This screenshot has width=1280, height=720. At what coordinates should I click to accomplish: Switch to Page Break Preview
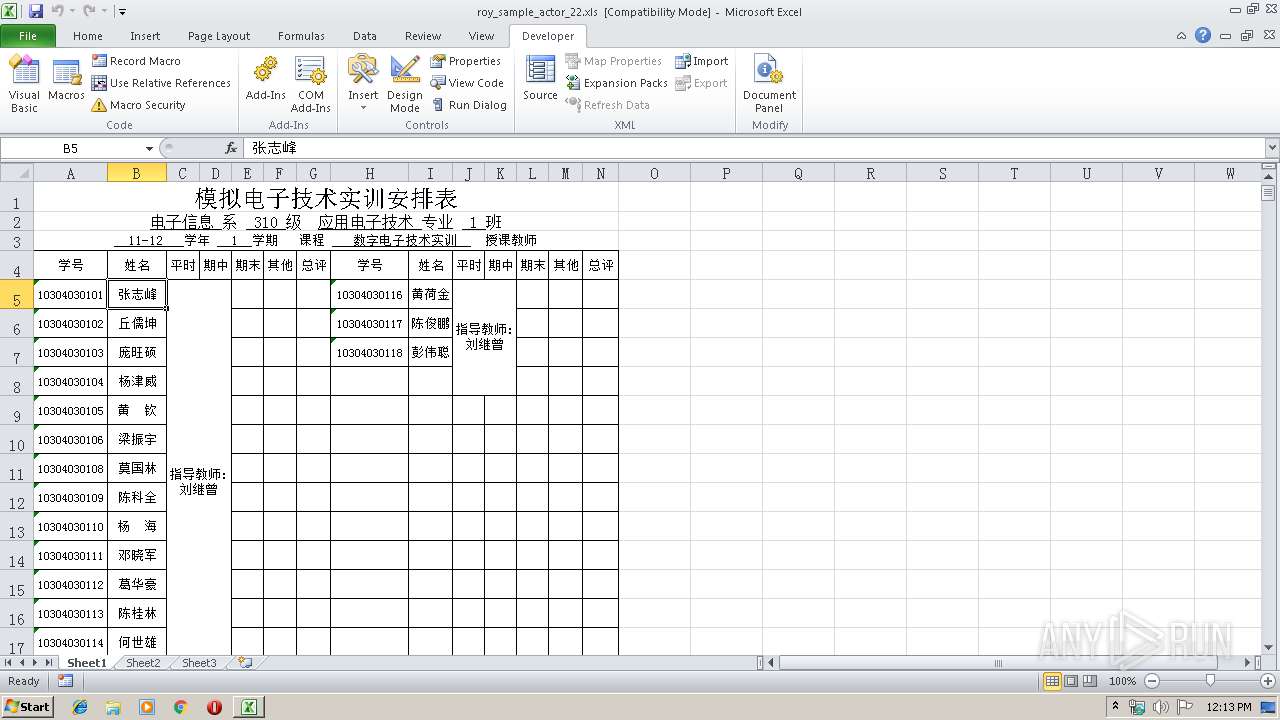pos(1090,681)
